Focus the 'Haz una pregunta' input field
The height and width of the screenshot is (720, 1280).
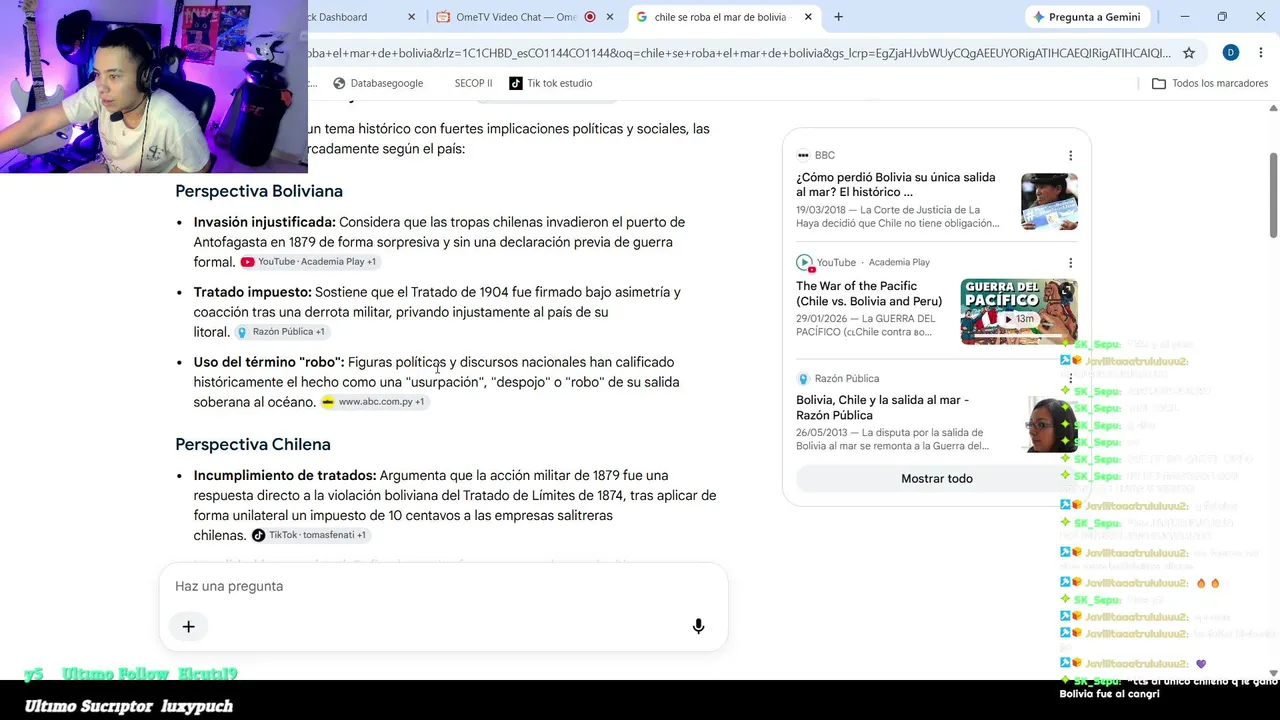coord(443,586)
